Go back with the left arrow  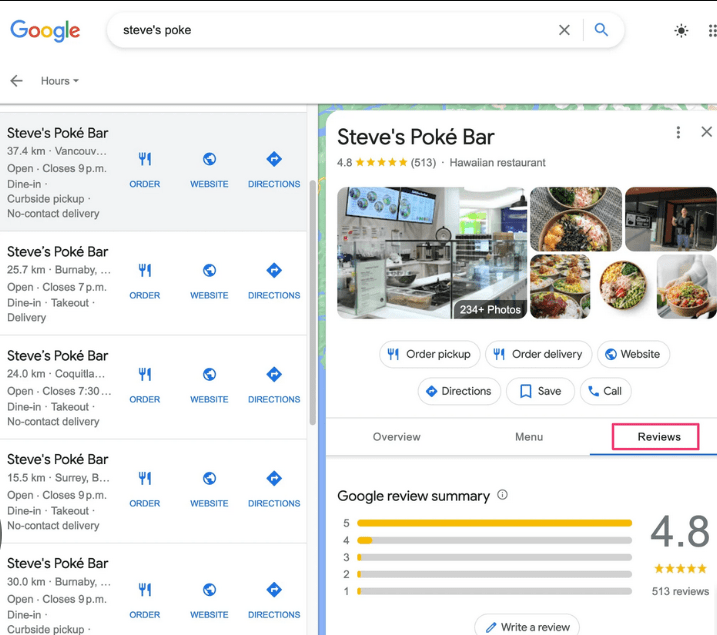pos(16,81)
